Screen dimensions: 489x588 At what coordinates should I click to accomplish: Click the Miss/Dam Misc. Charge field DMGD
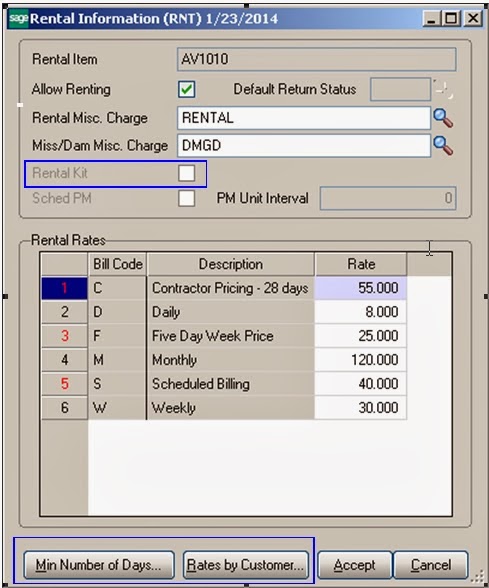pos(304,146)
